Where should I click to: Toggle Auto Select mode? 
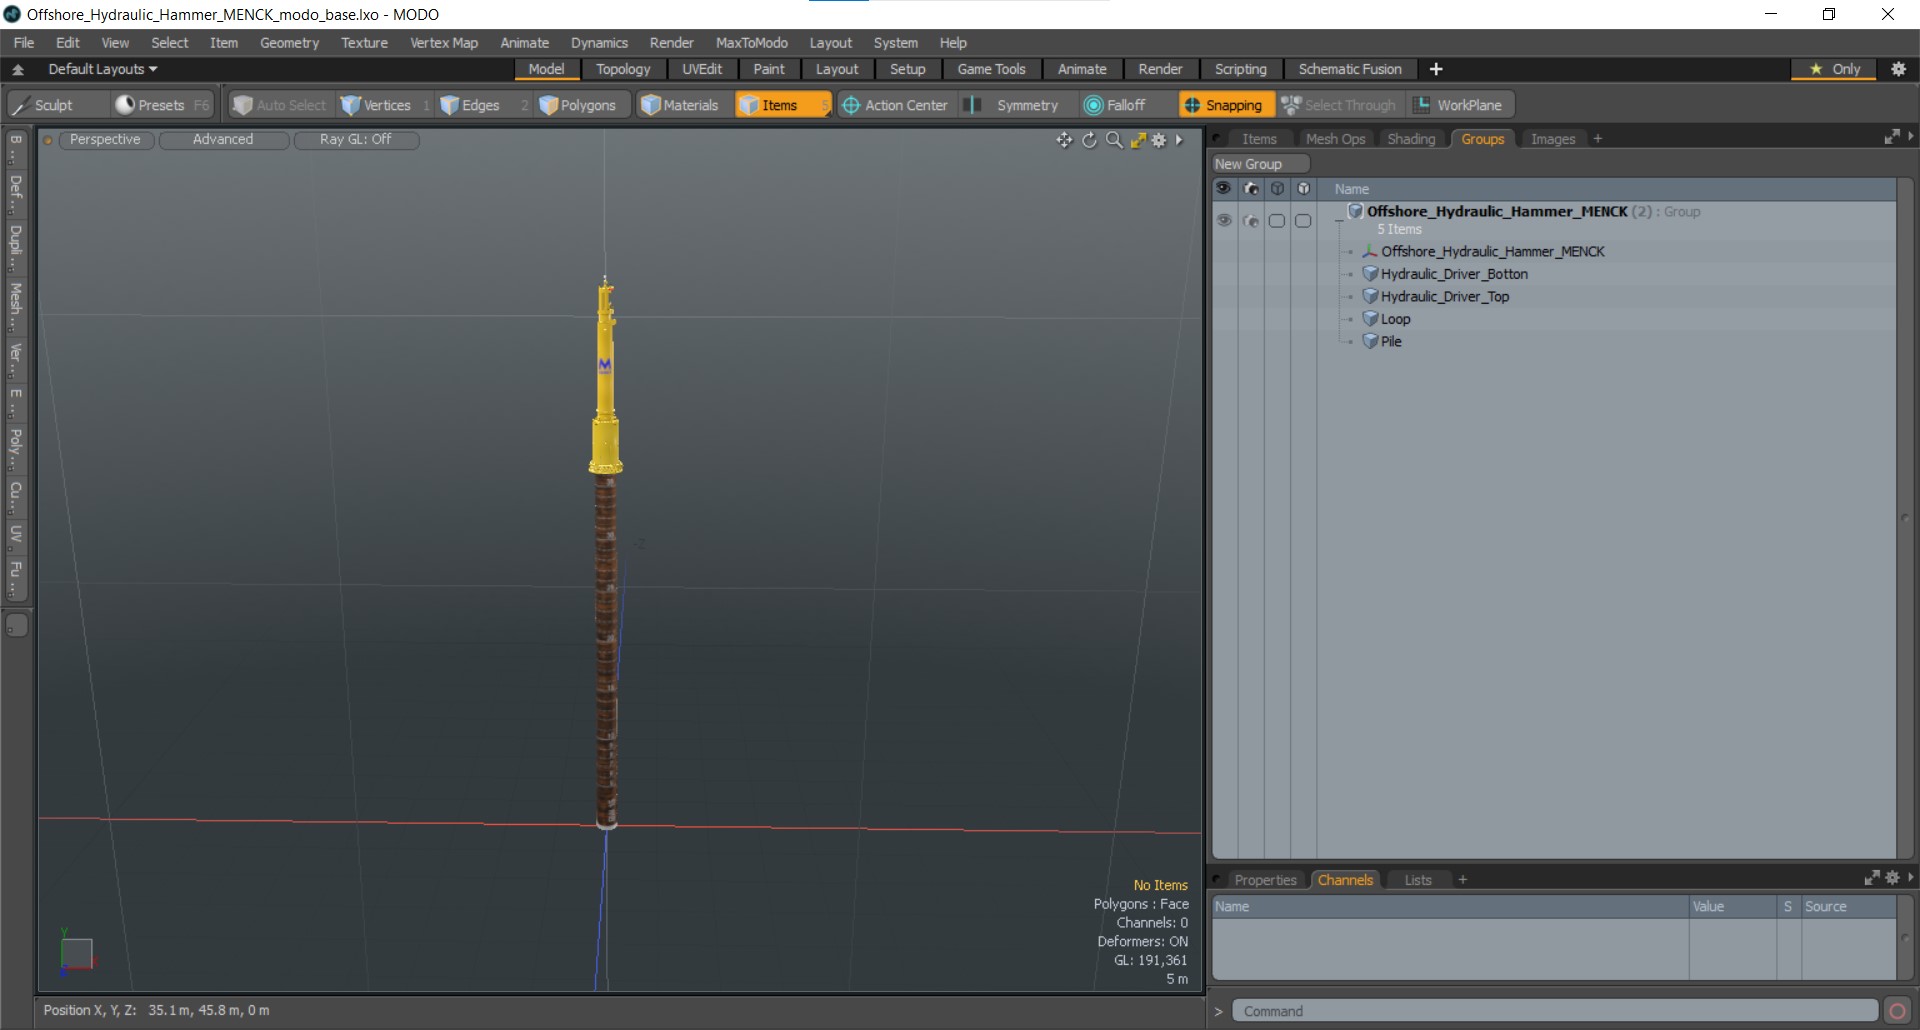(280, 105)
